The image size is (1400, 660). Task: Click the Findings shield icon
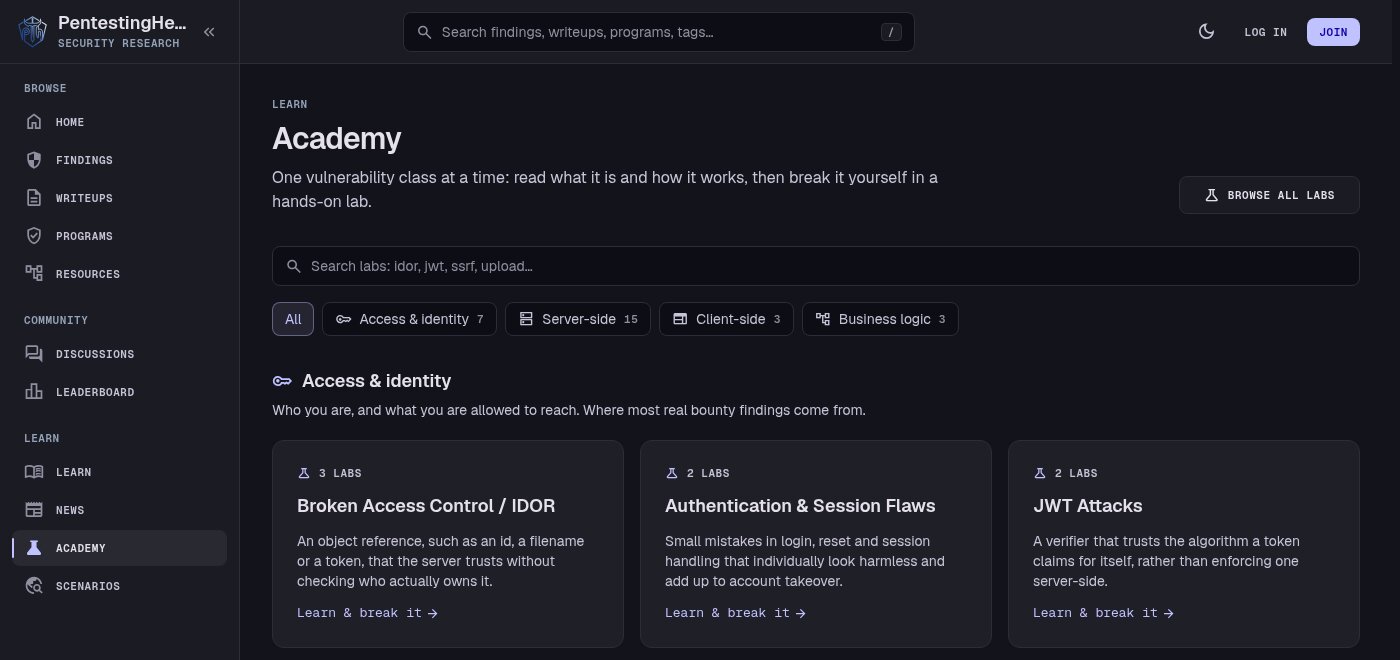pos(34,160)
